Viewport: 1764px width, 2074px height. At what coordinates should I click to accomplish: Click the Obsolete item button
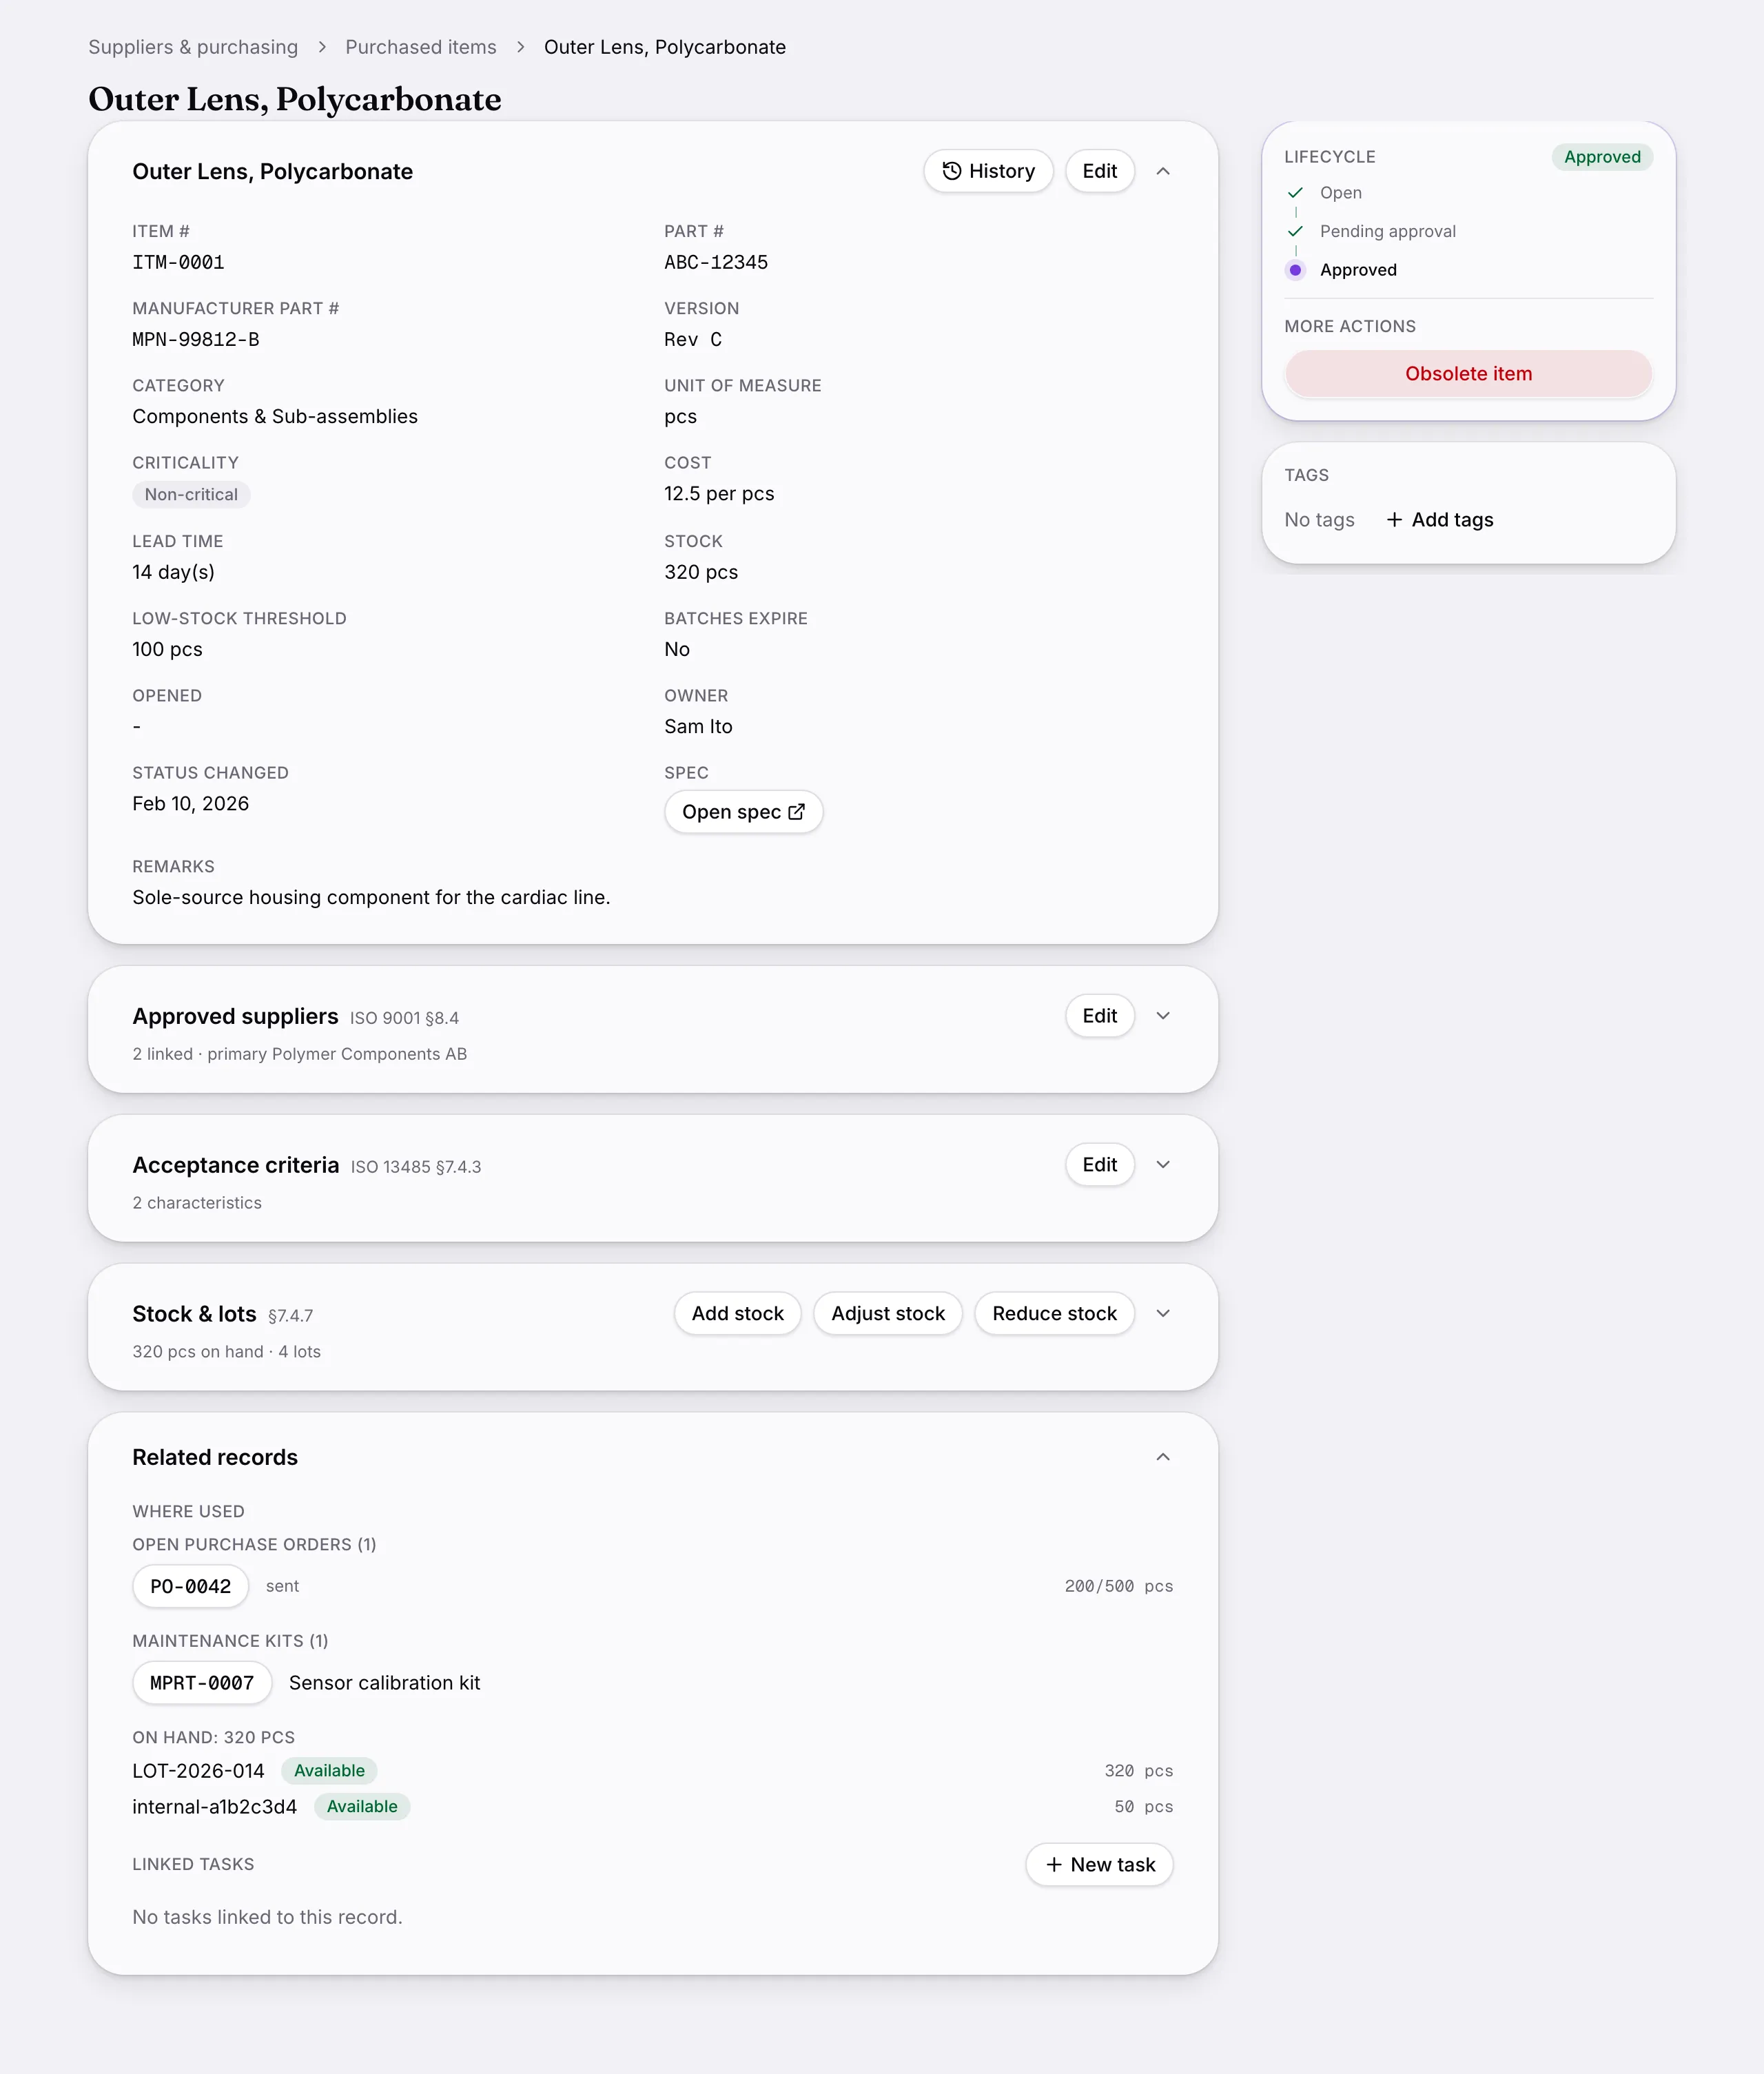click(1468, 374)
